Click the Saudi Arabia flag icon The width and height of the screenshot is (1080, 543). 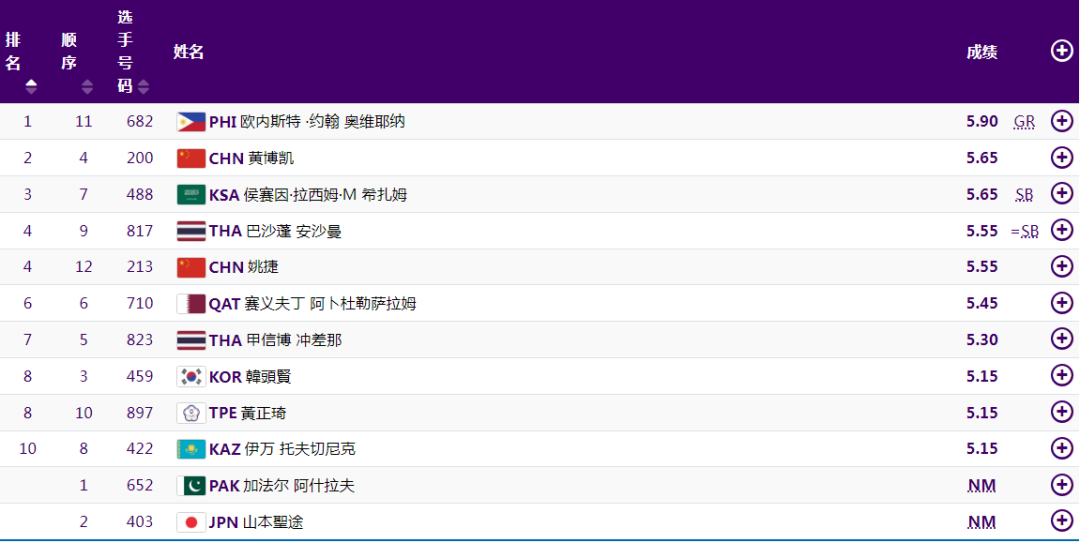191,194
